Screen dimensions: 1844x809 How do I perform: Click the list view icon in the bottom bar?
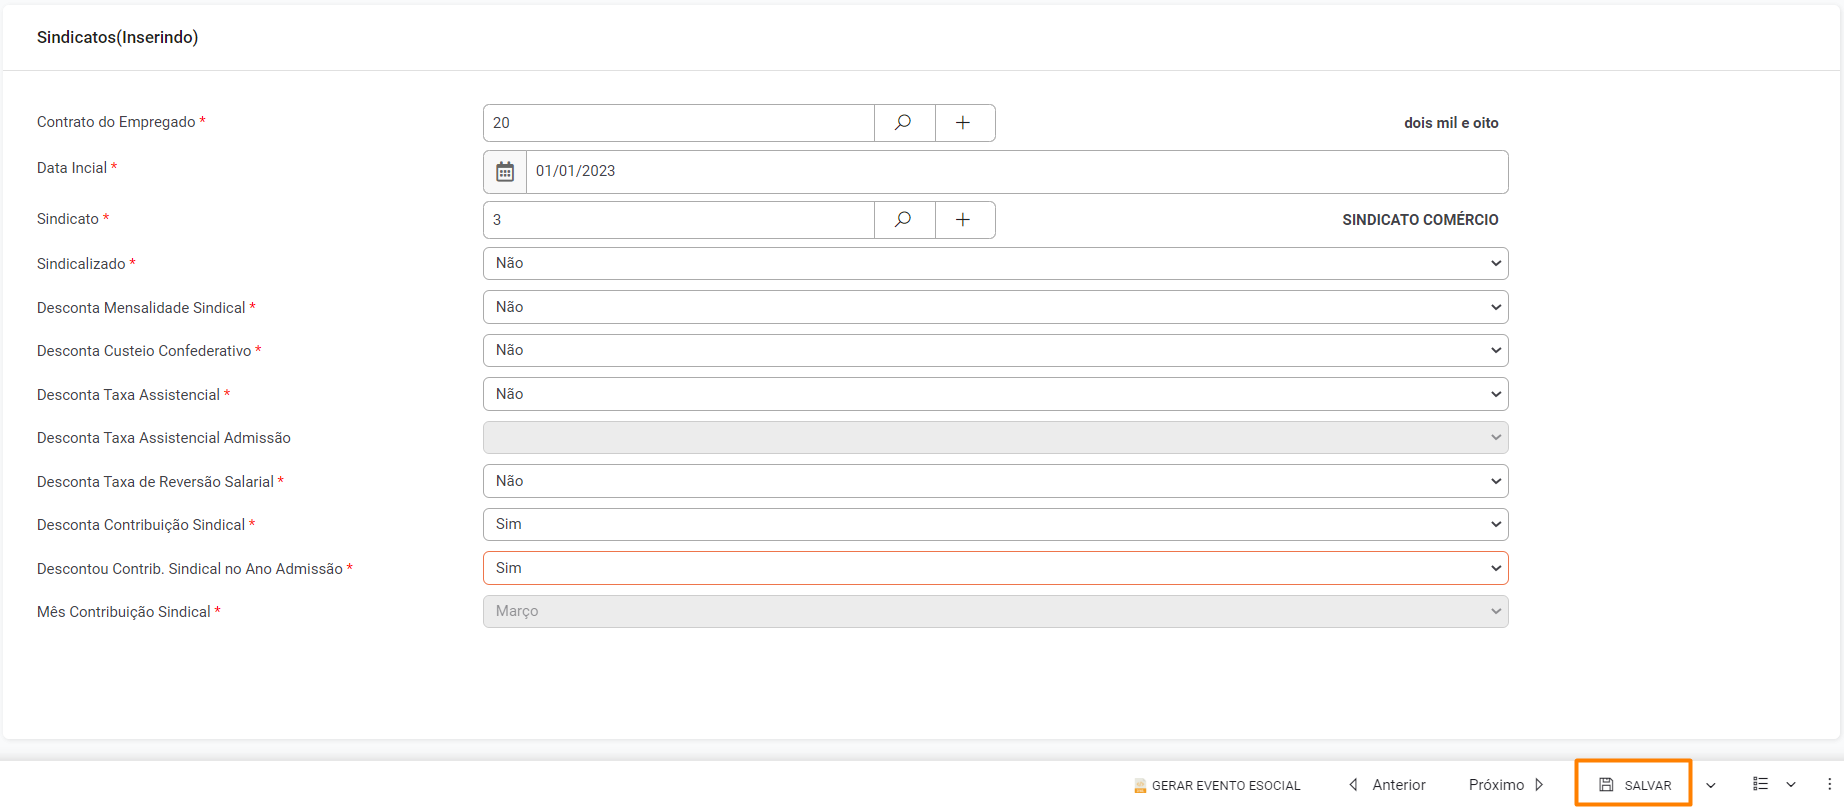point(1760,784)
